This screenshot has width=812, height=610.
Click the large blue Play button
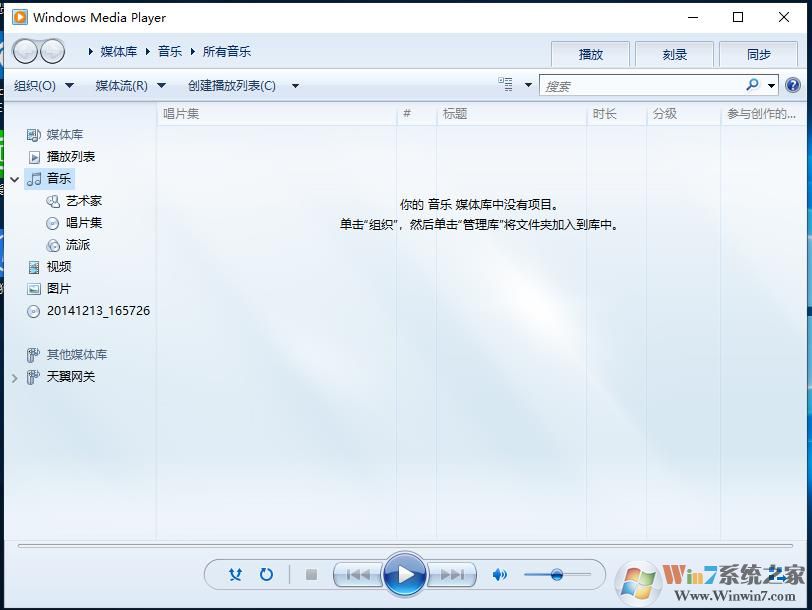click(405, 574)
